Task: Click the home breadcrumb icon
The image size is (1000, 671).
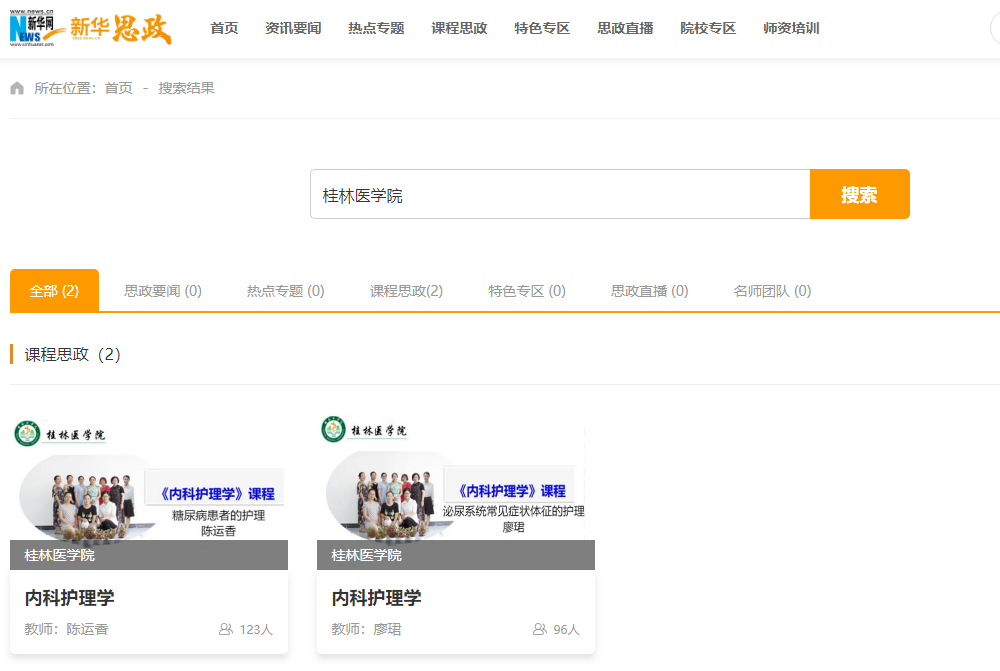Action: click(17, 88)
